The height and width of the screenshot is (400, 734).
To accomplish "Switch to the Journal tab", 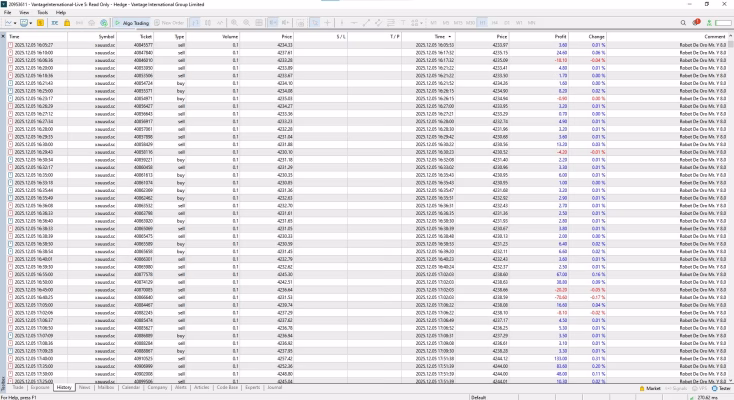I will tap(274, 387).
